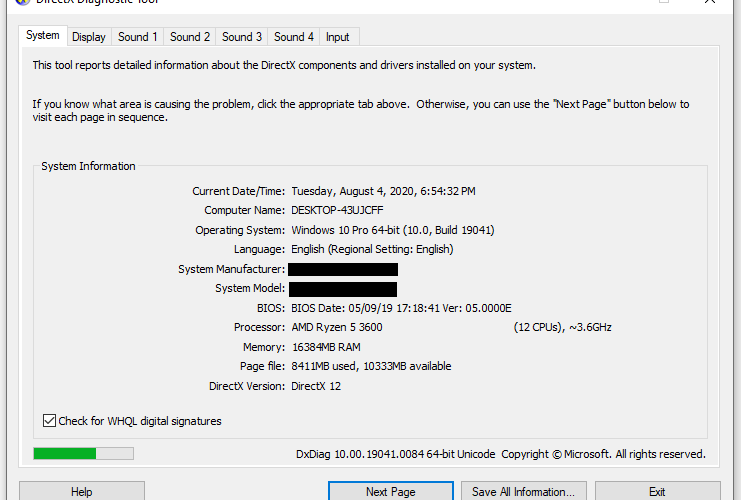Click the Current Date/Time value text
This screenshot has width=741, height=500.
pos(383,191)
